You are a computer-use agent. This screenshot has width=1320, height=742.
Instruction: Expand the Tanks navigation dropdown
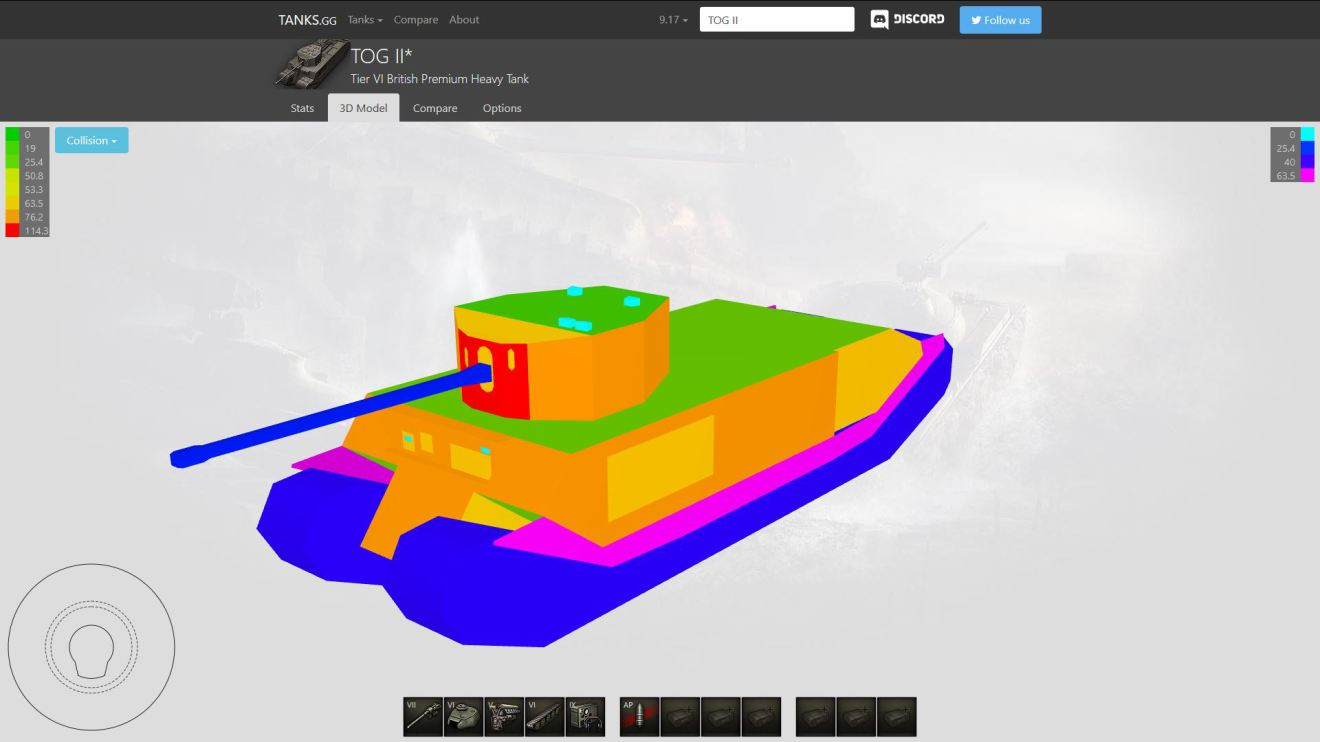pos(365,20)
